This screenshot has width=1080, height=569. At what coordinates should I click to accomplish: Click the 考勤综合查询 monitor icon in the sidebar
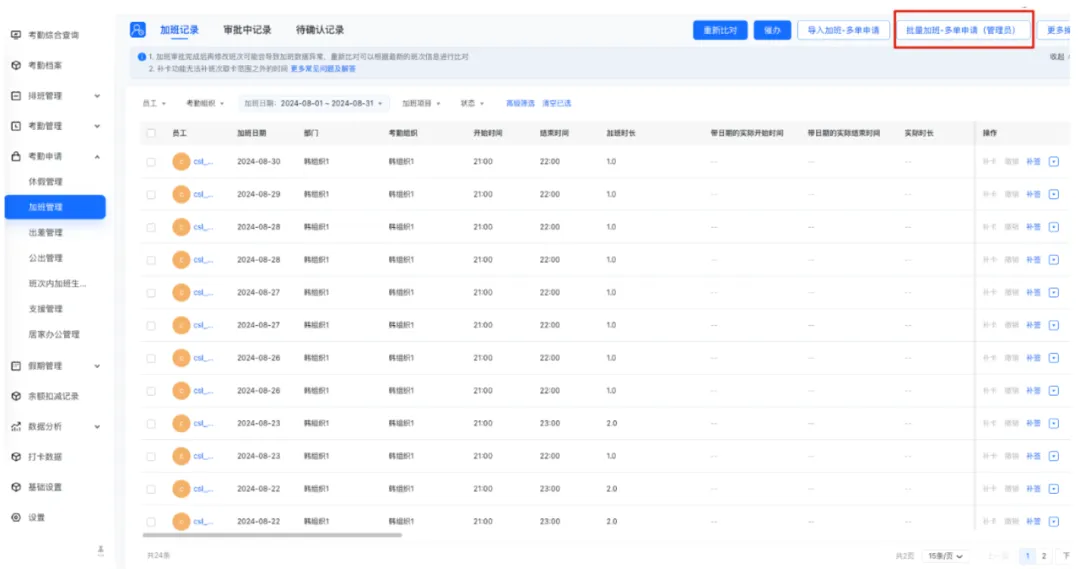pyautogui.click(x=16, y=34)
